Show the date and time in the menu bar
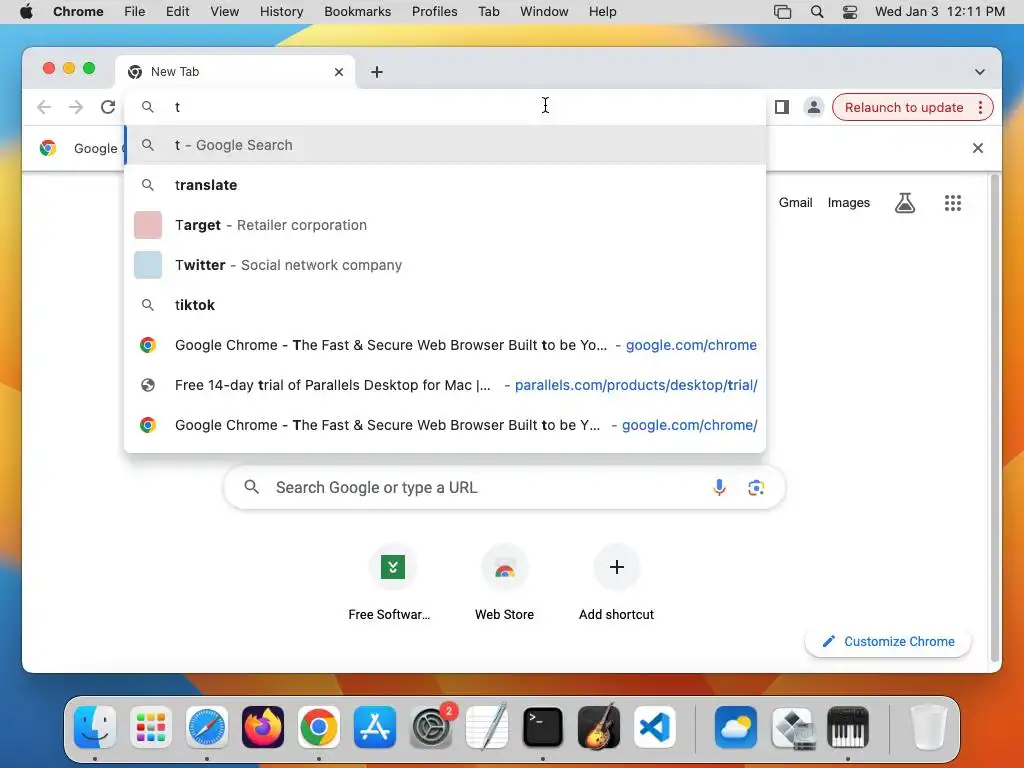 coord(940,12)
